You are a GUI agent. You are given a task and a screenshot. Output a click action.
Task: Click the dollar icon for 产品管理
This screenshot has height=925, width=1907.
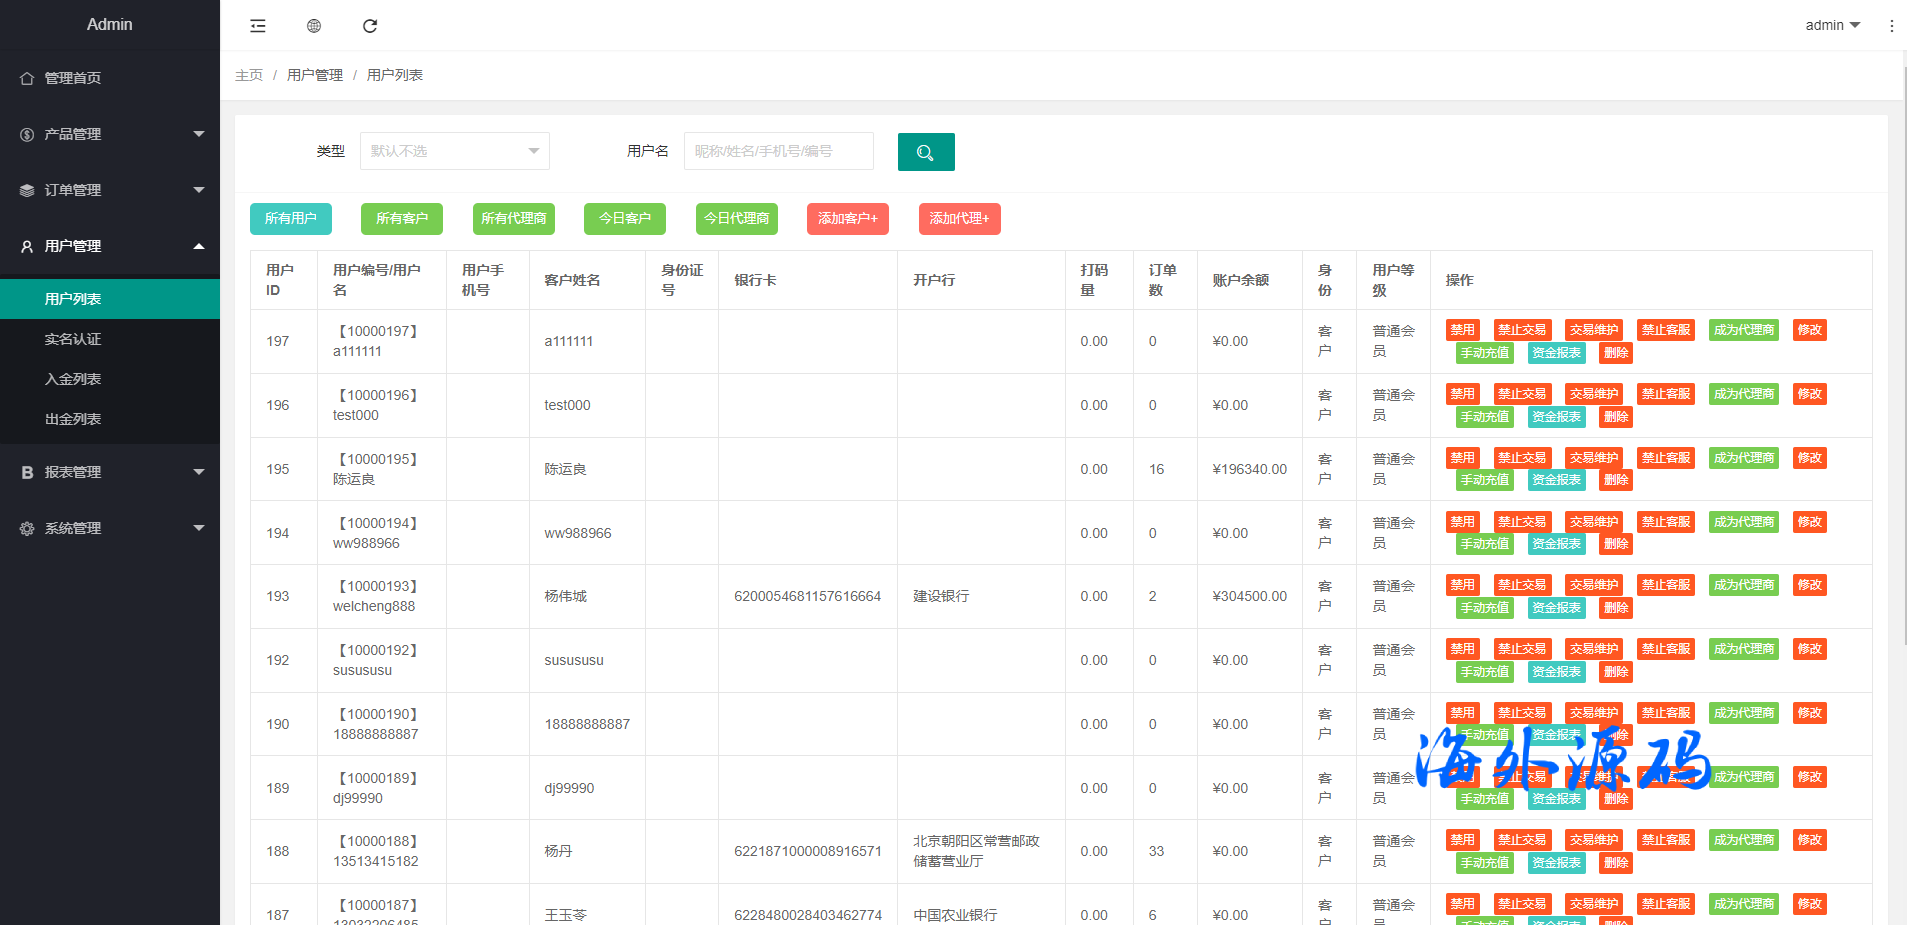point(27,134)
